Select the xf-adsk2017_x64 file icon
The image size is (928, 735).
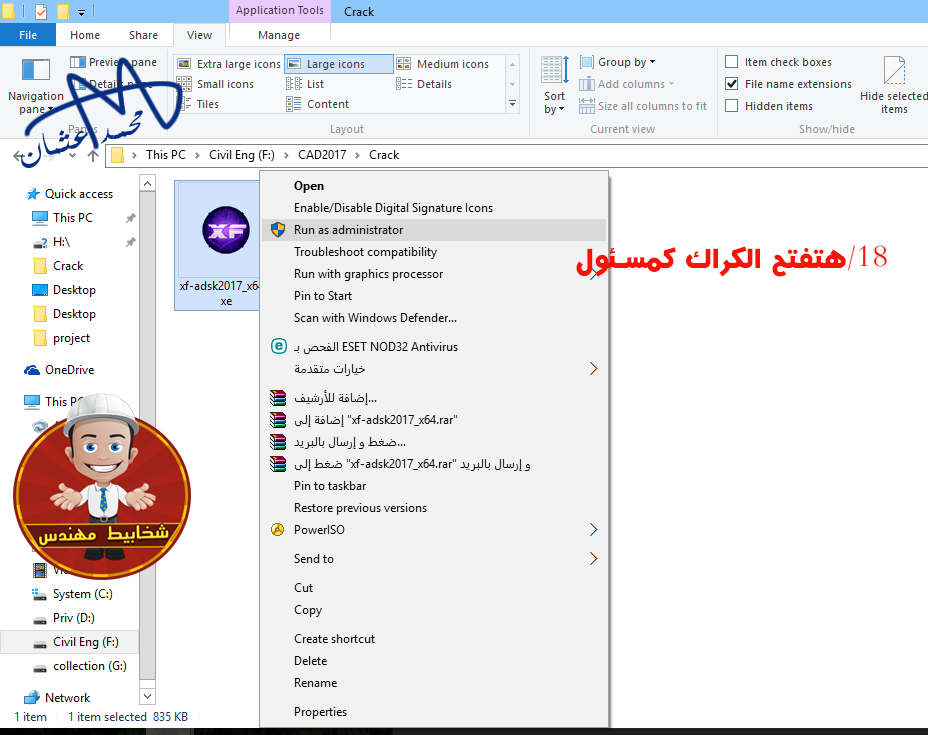point(225,230)
